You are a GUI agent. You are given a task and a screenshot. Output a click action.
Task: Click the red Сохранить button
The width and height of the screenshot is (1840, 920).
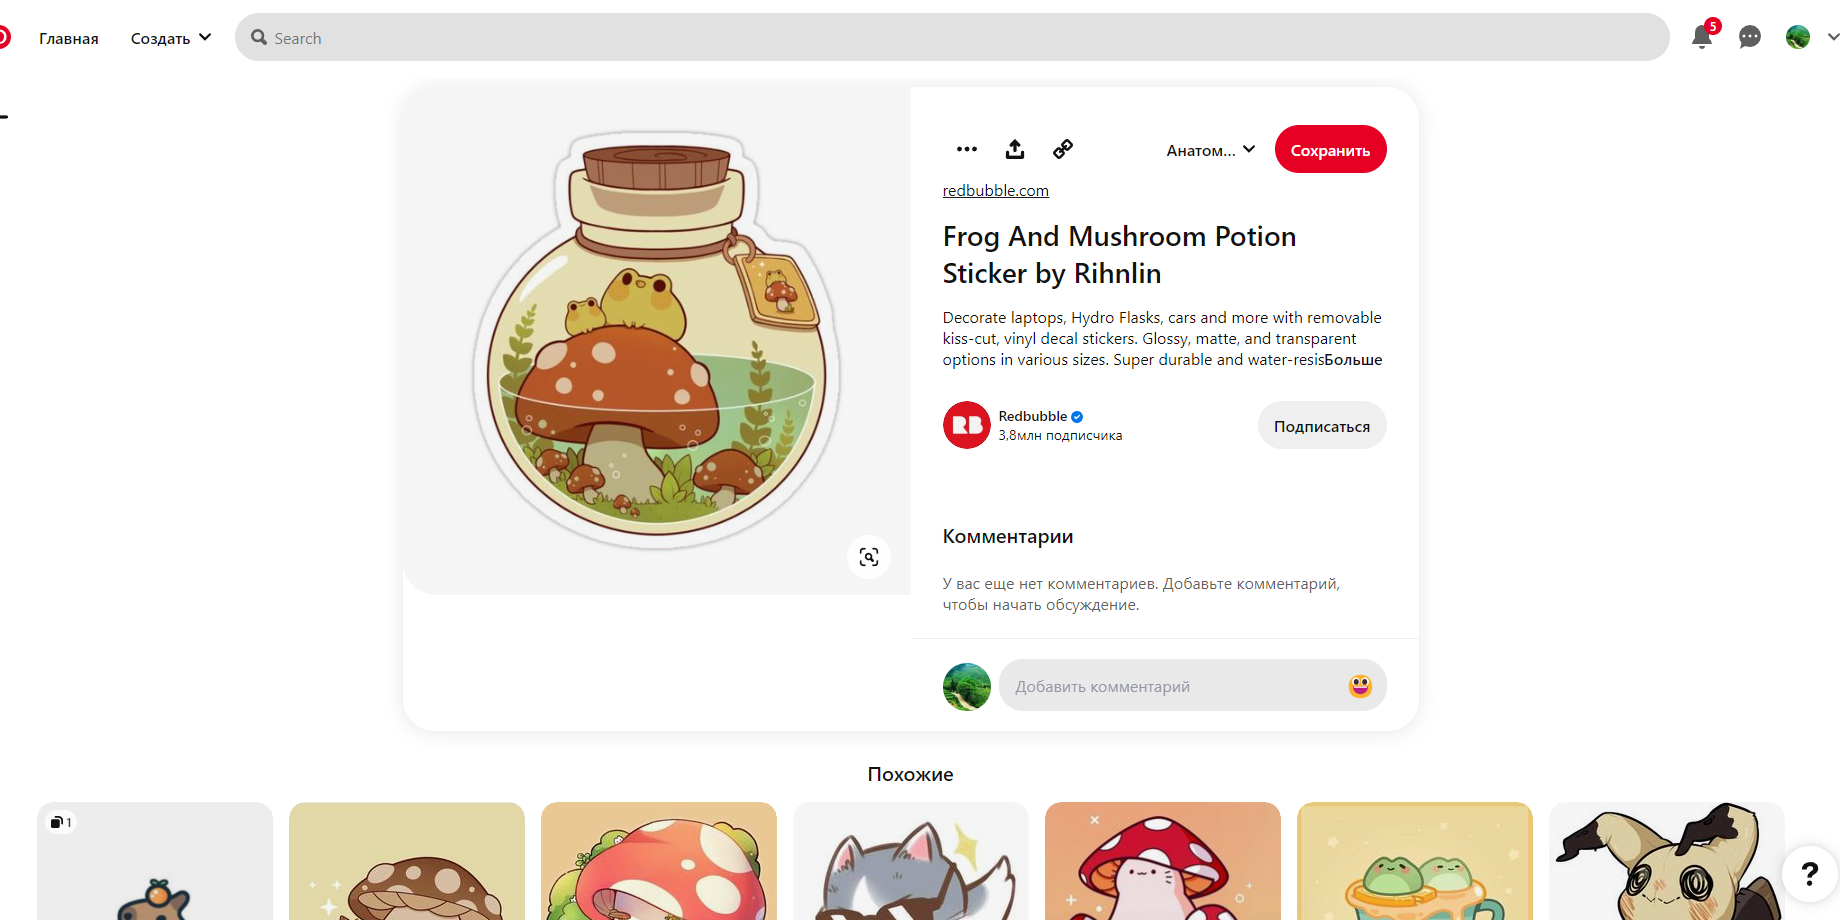pyautogui.click(x=1330, y=150)
